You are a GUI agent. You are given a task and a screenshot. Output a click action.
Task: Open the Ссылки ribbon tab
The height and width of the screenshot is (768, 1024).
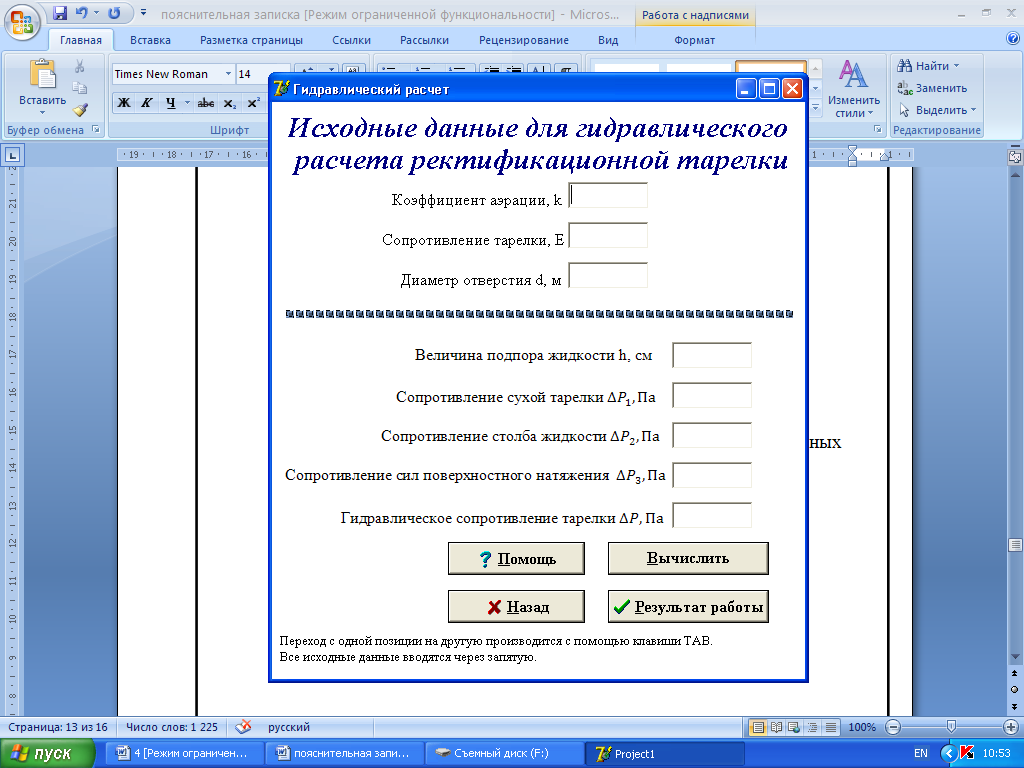pos(351,40)
